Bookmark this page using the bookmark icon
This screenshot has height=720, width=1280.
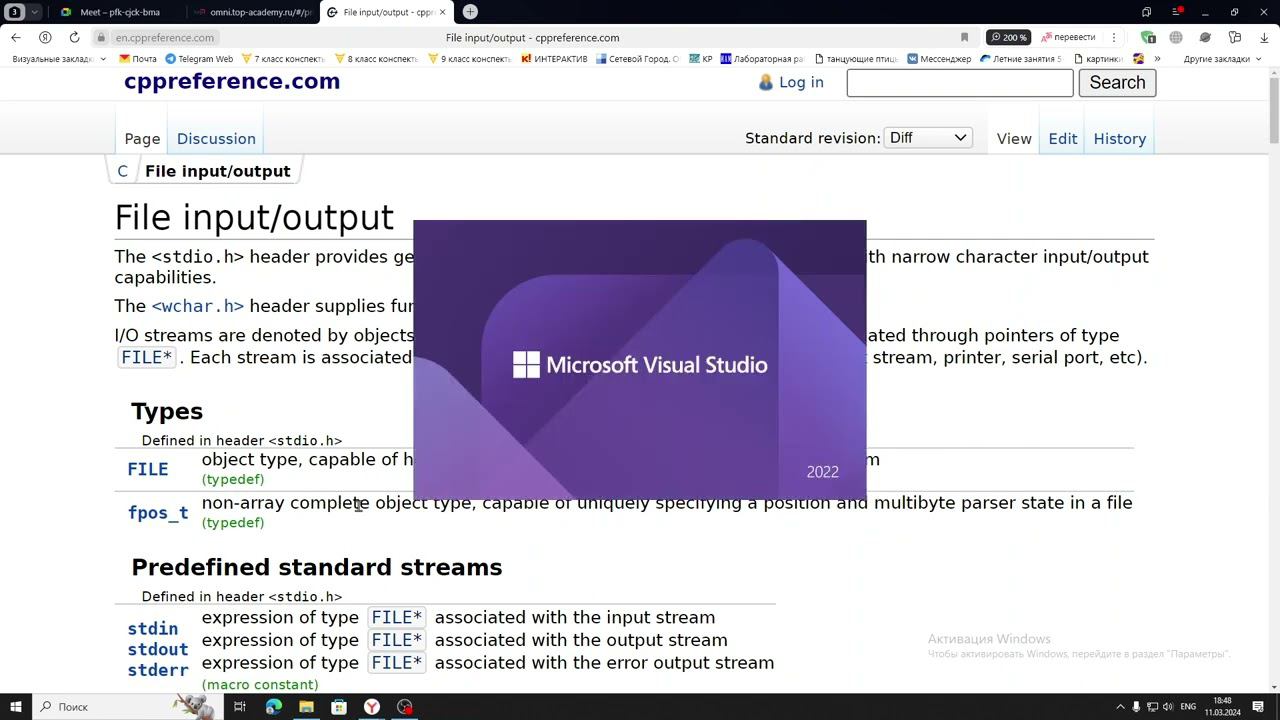(x=964, y=37)
